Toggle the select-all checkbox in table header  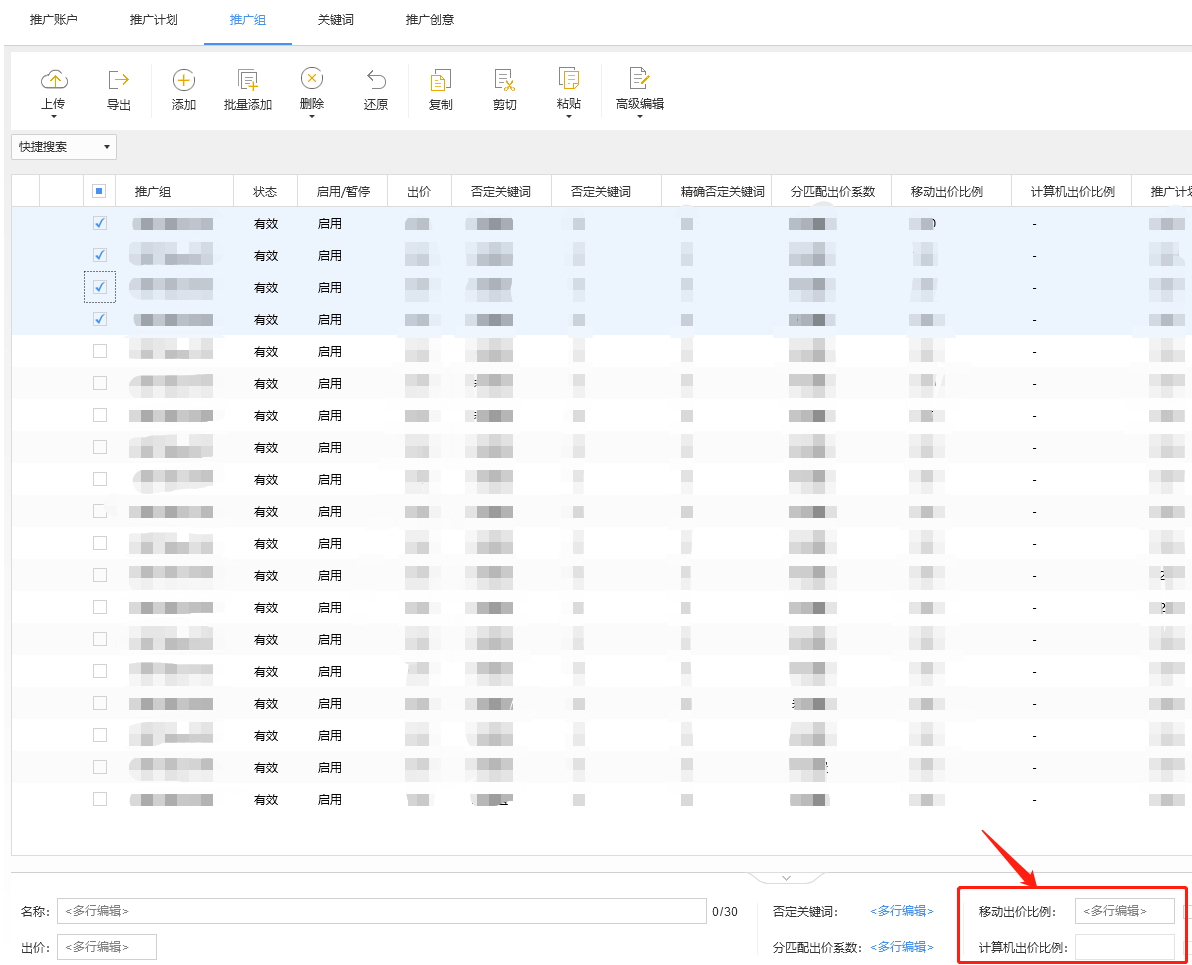click(x=99, y=191)
